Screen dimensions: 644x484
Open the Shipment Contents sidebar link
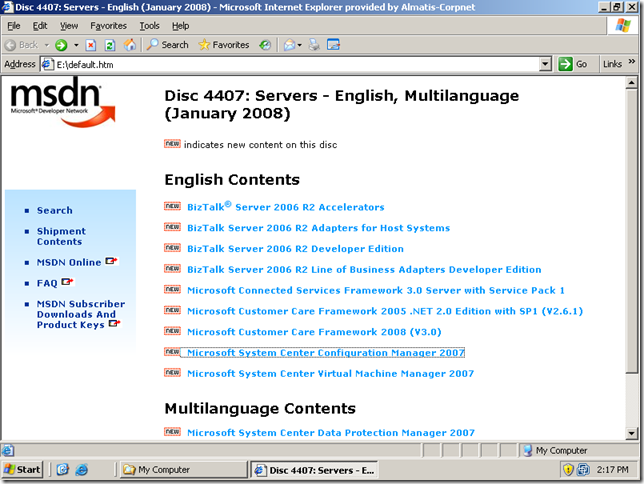click(x=61, y=236)
